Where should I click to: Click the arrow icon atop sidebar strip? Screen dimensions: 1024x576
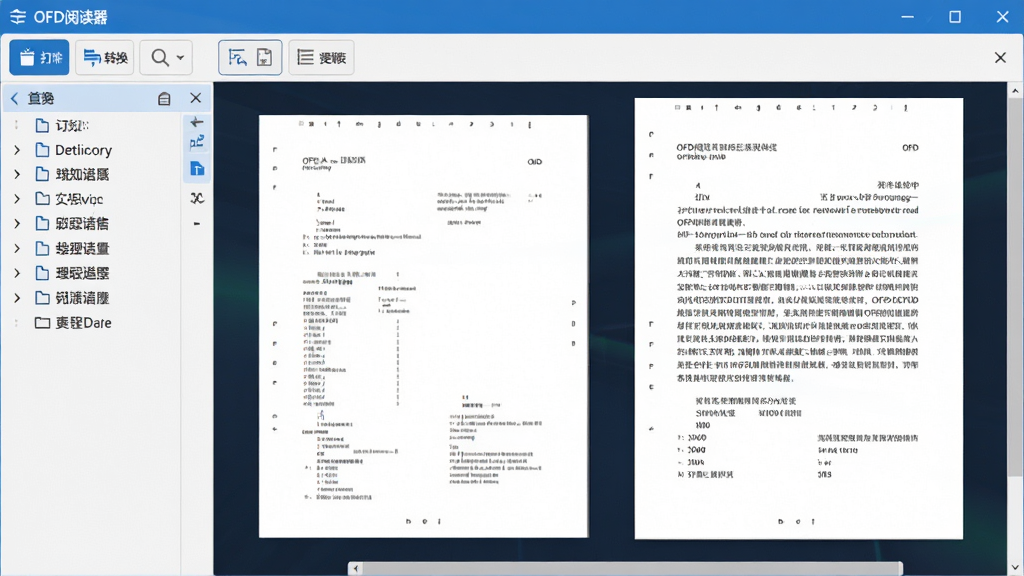coord(197,121)
